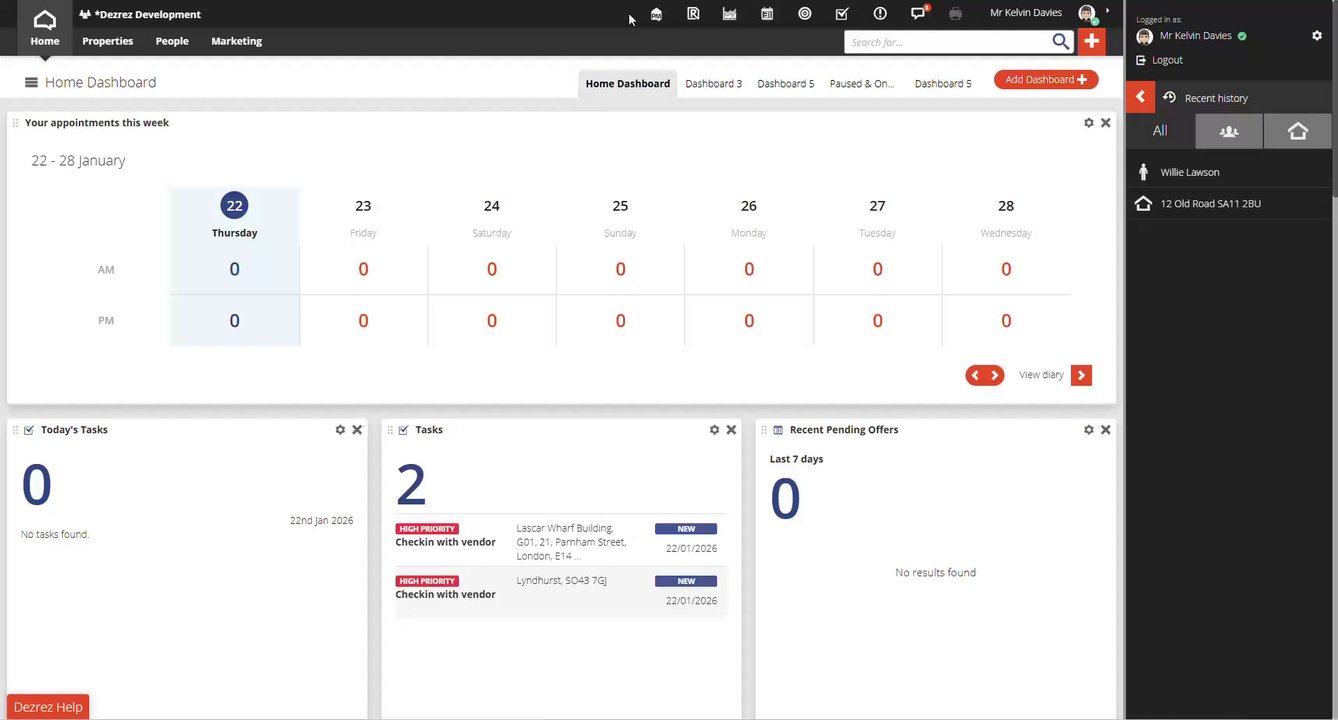Open settings gear of the Tasks widget
Image resolution: width=1338 pixels, height=720 pixels.
point(714,430)
